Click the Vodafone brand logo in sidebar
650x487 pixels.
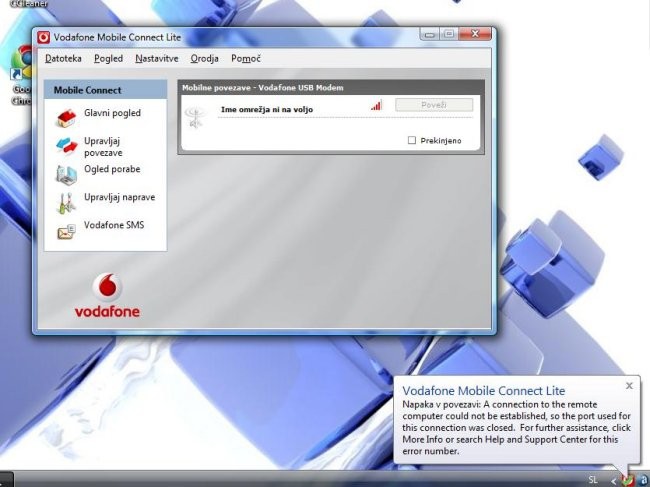click(x=107, y=296)
